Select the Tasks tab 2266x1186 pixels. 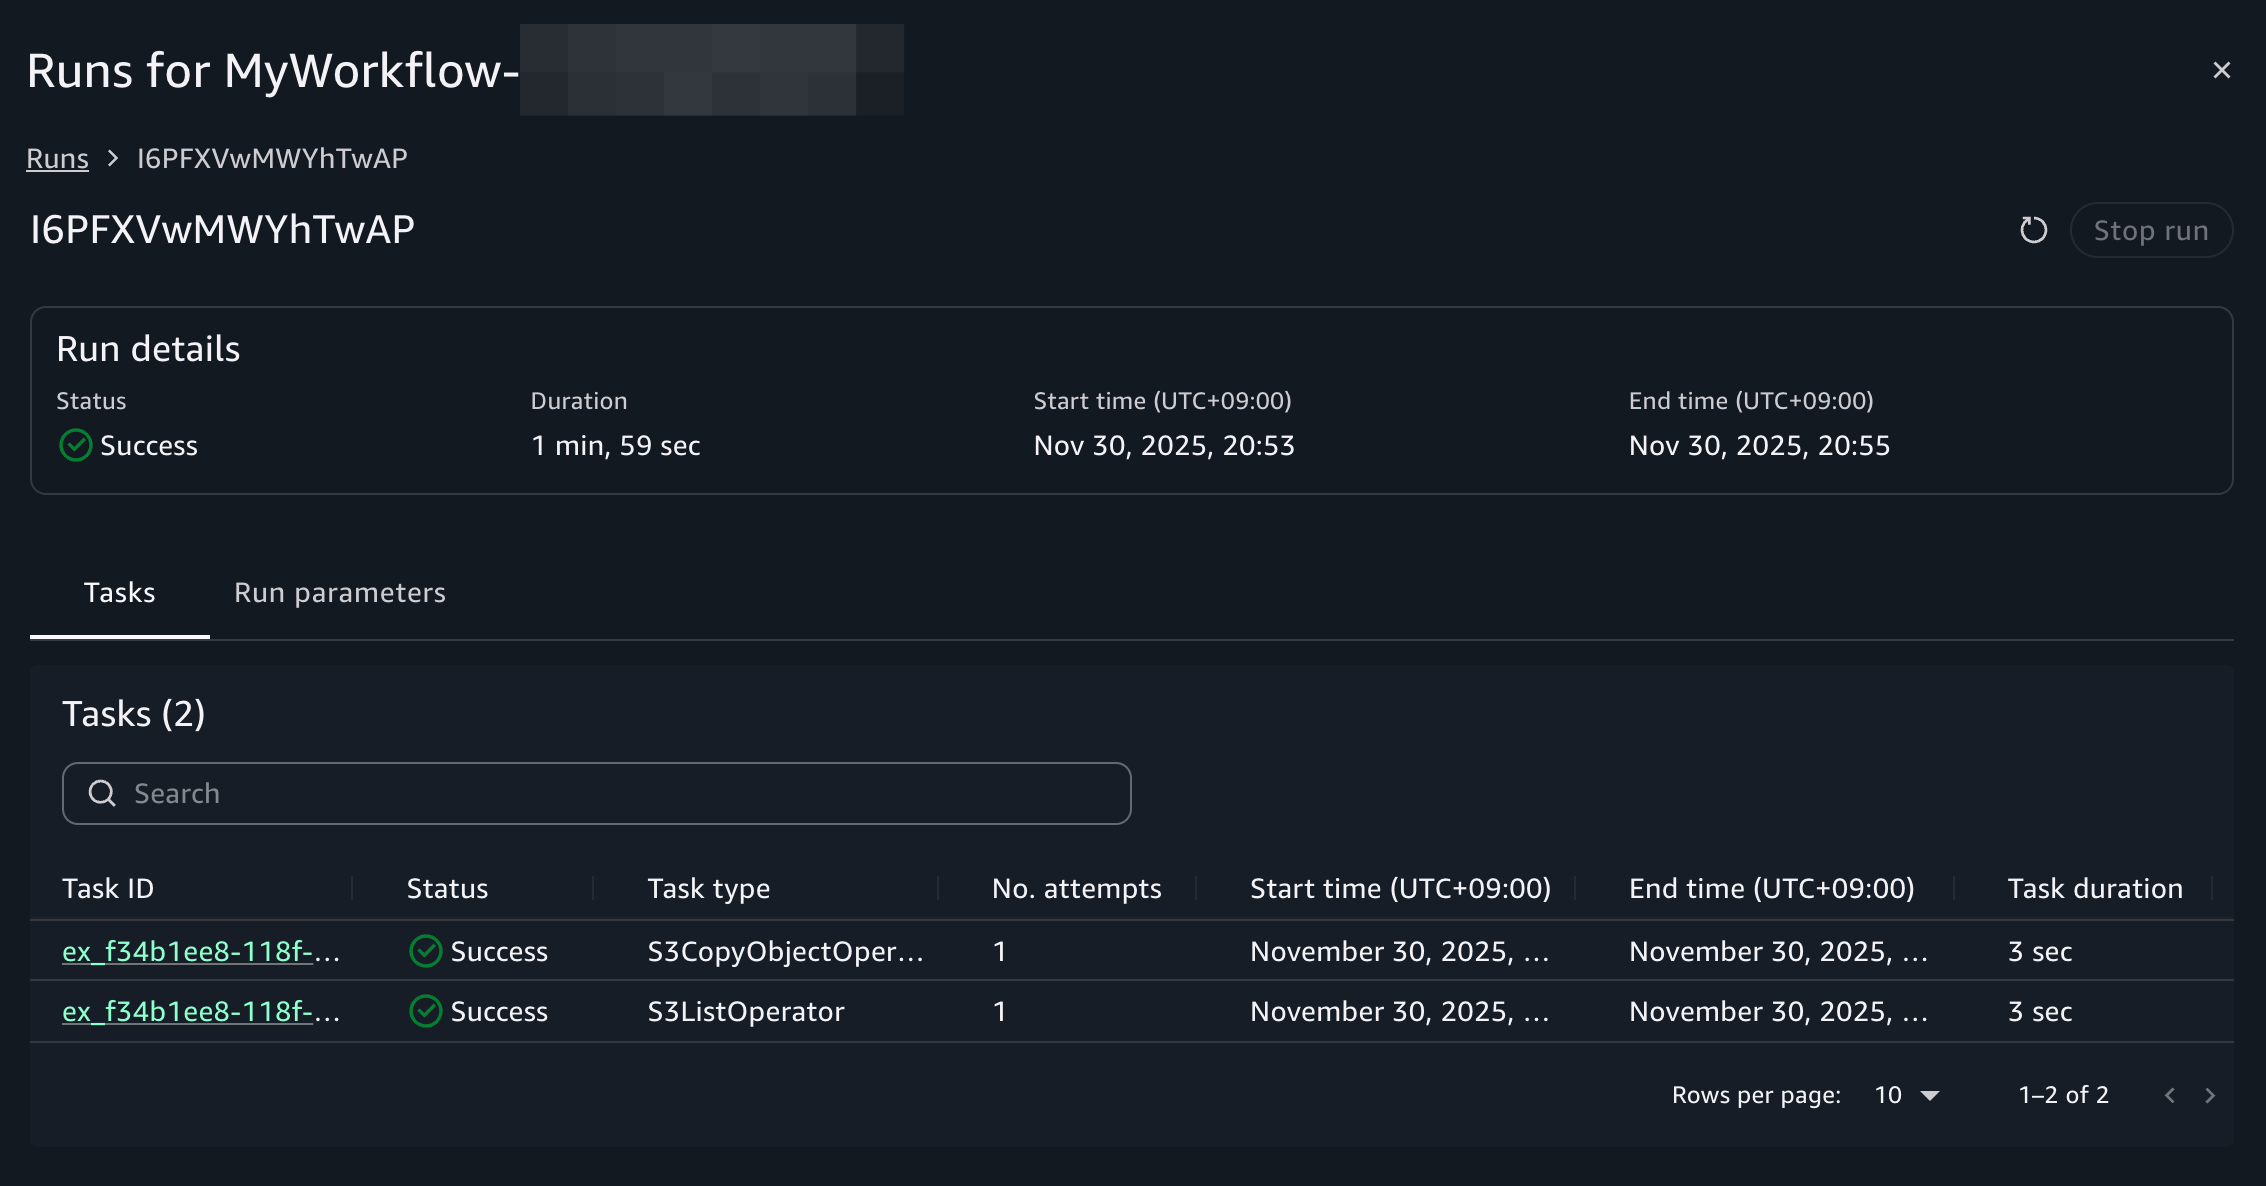point(119,592)
